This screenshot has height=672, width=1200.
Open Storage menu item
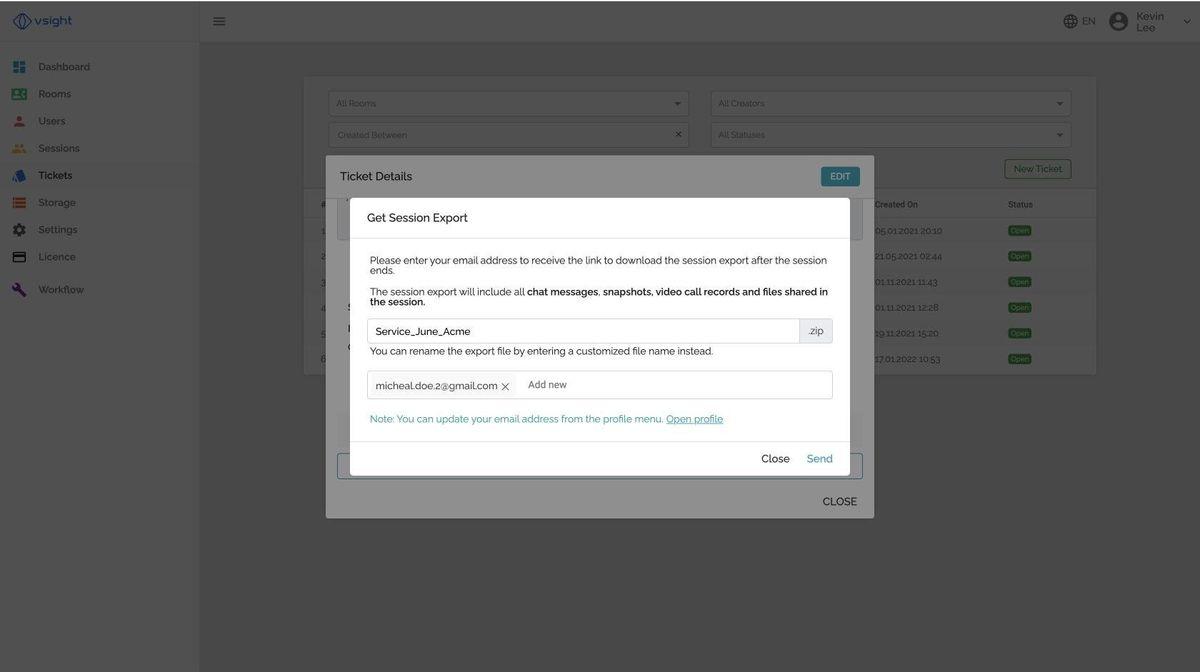57,202
